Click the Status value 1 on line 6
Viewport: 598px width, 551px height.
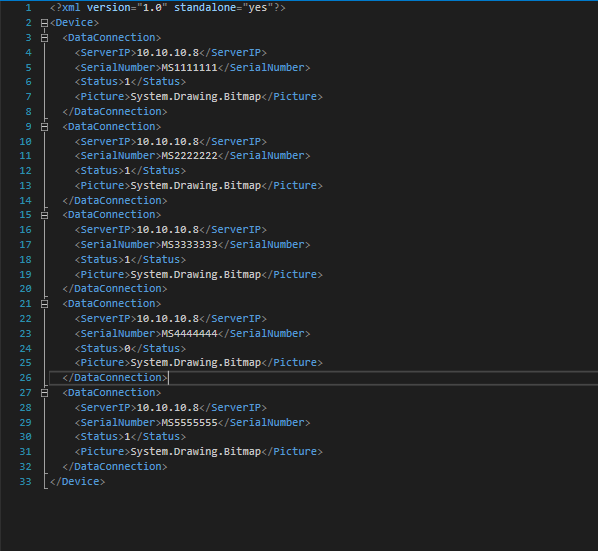(127, 82)
